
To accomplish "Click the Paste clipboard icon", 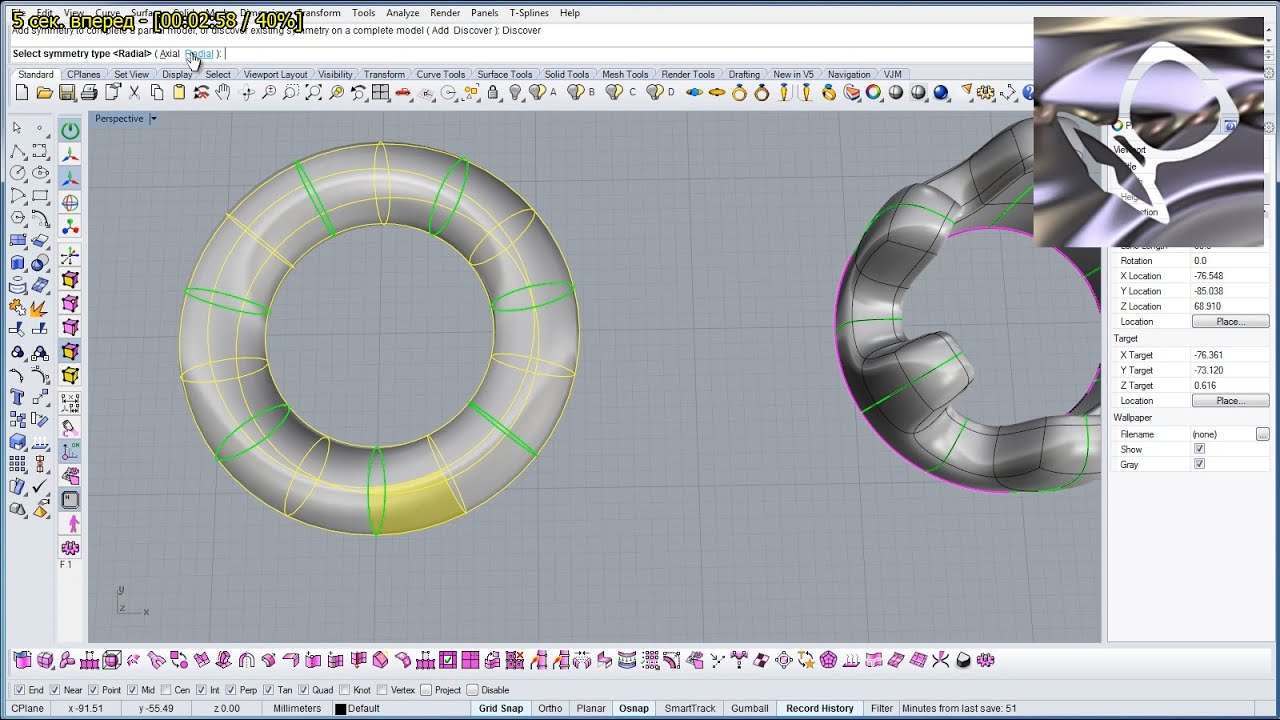I will [179, 93].
